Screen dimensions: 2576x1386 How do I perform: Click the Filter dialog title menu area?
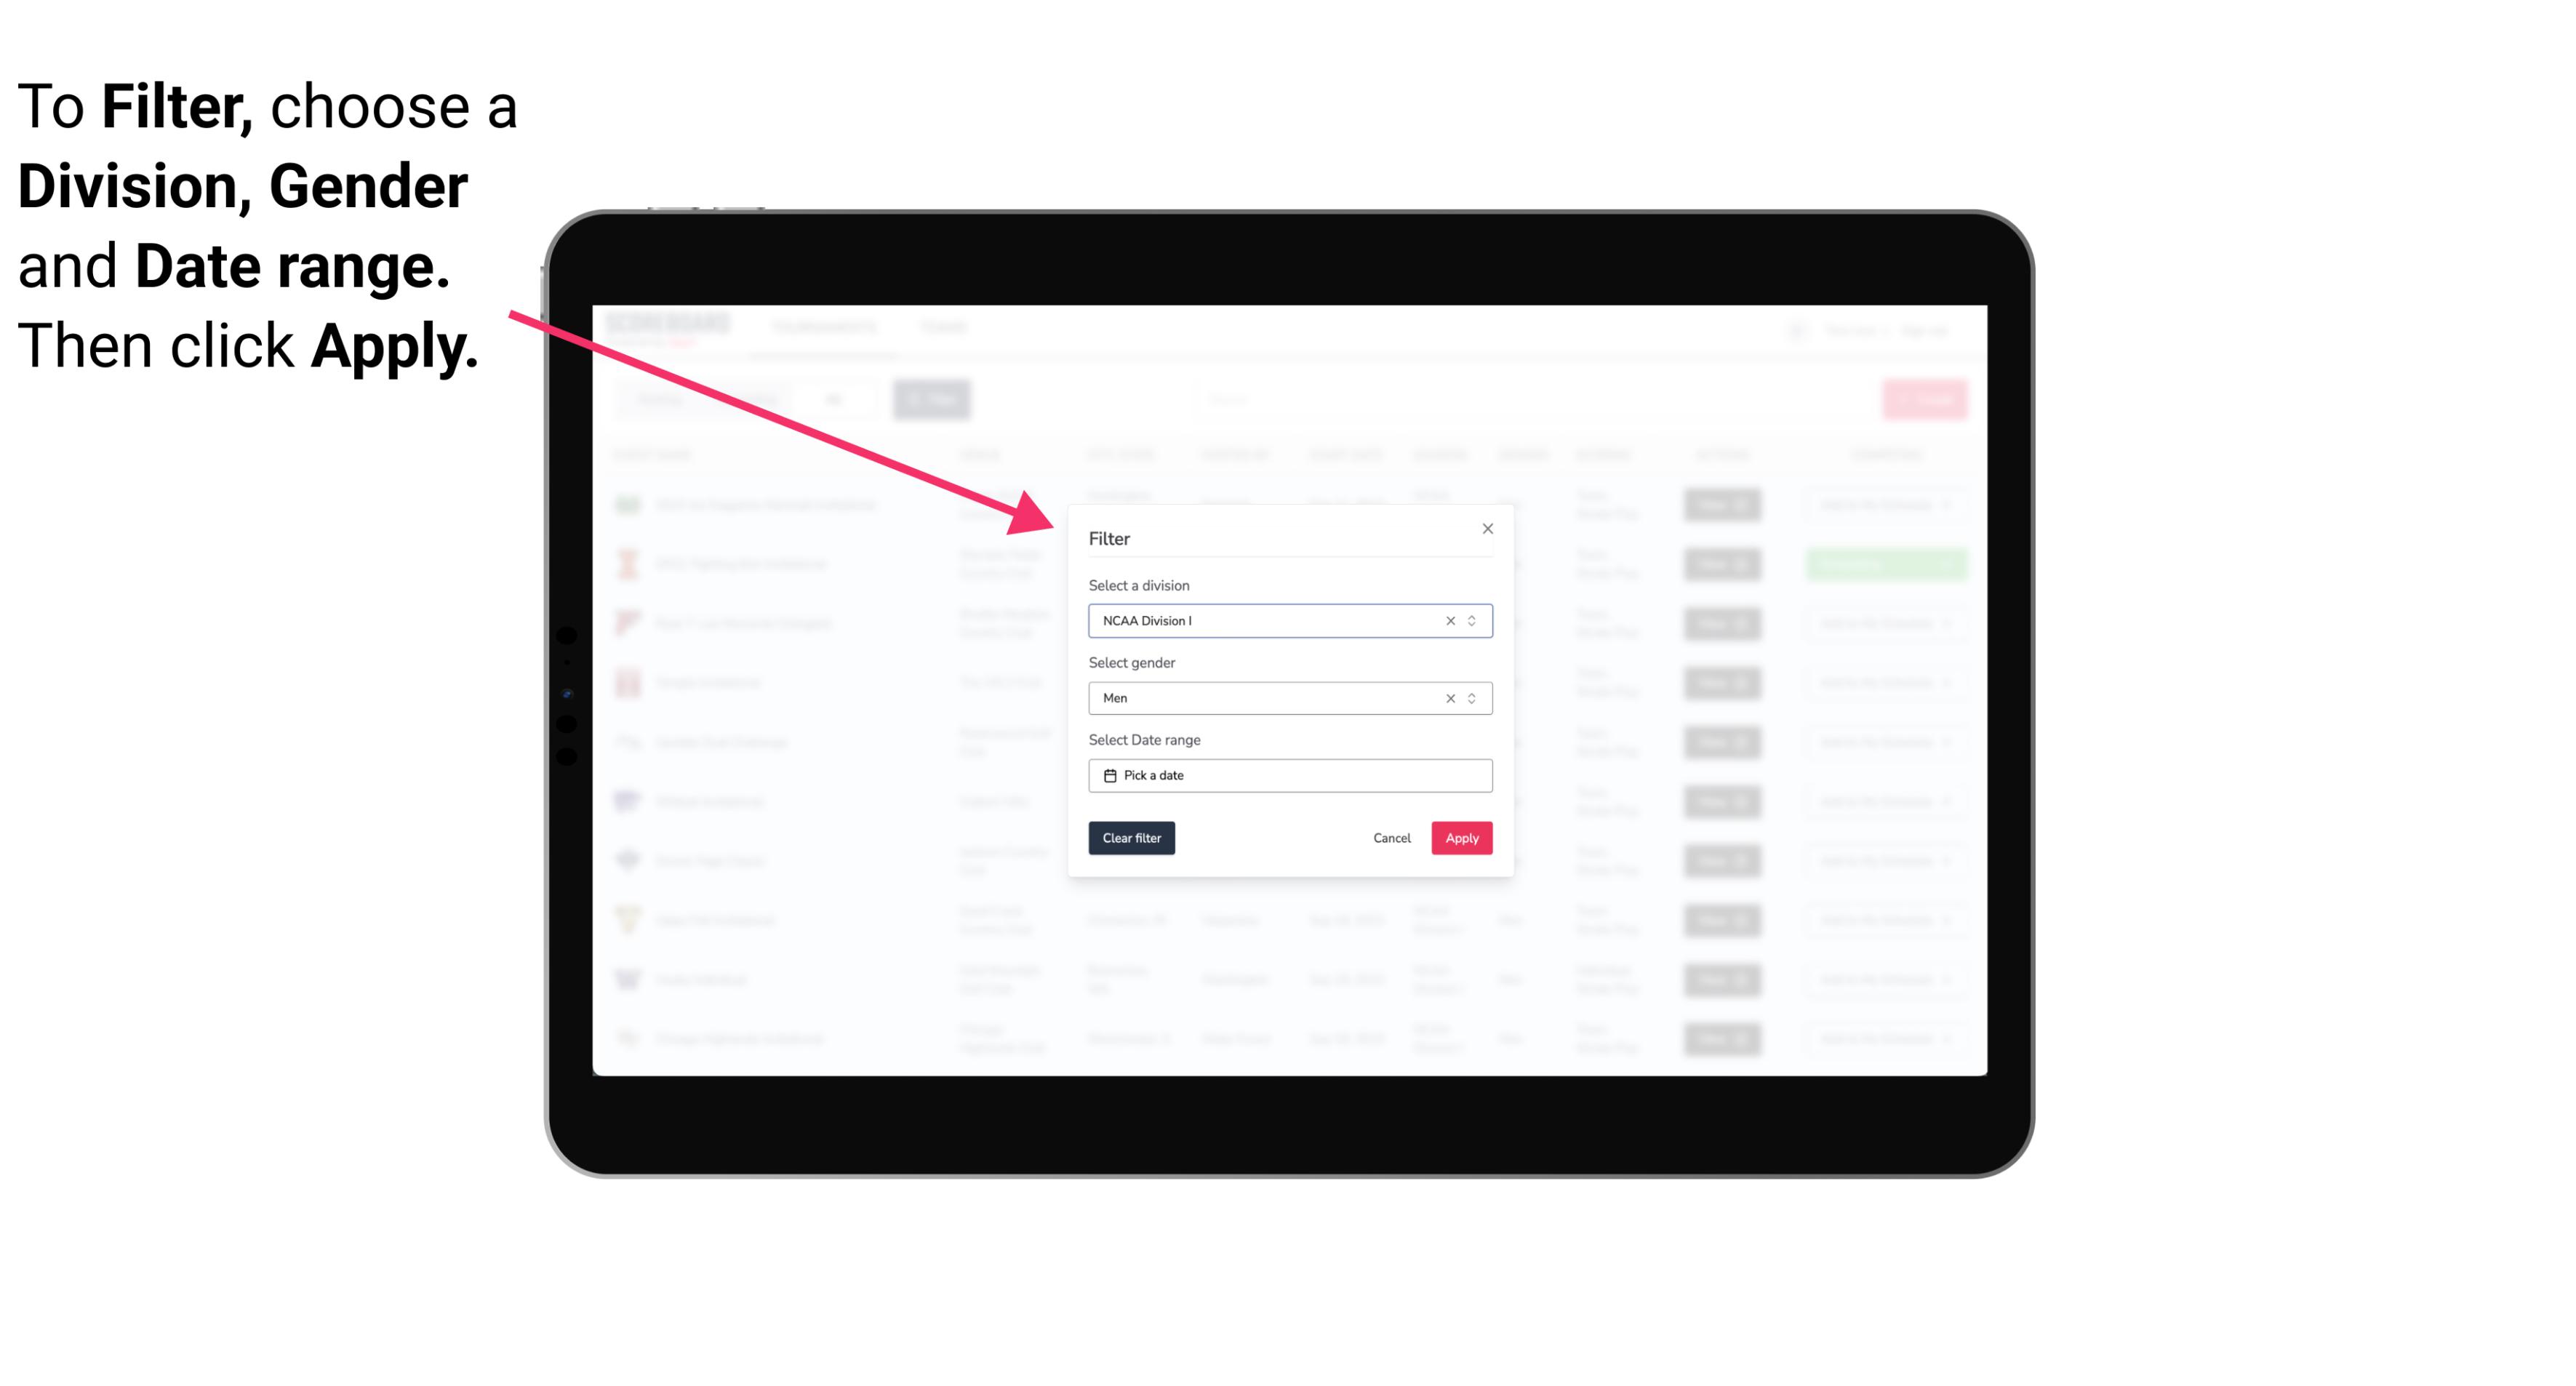(x=1110, y=537)
